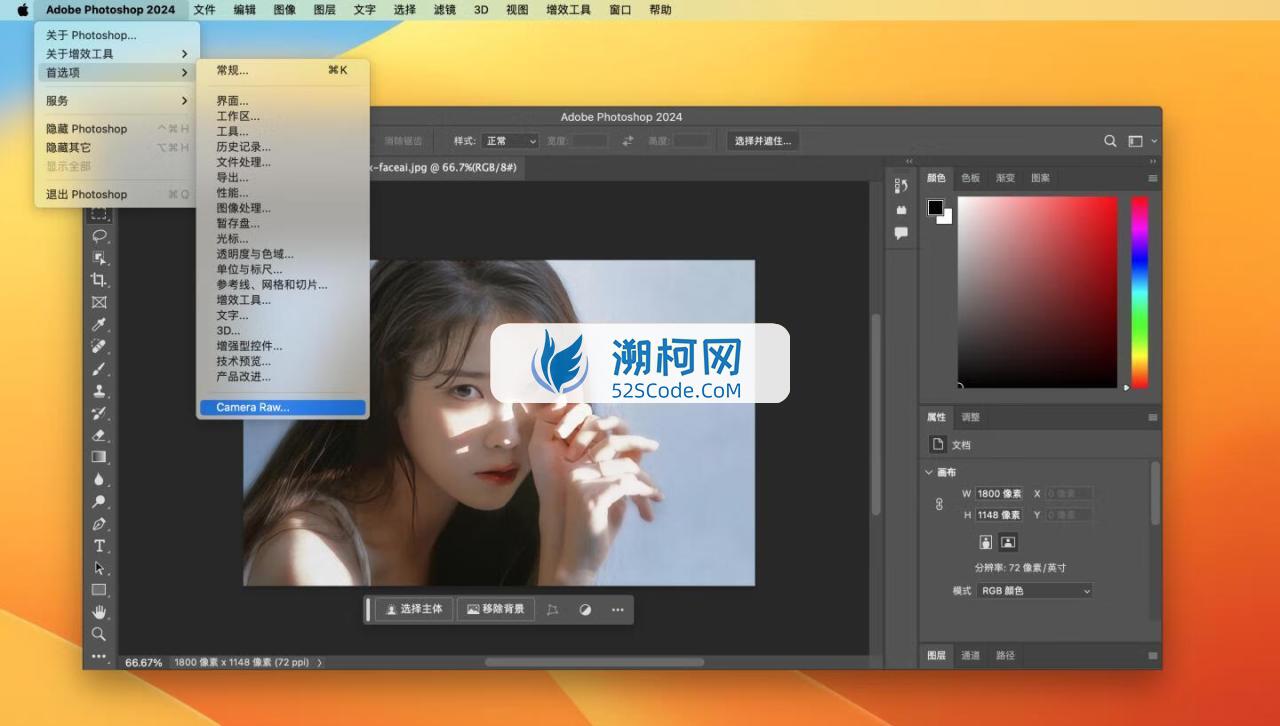
Task: Select the Pen tool
Action: [x=99, y=523]
